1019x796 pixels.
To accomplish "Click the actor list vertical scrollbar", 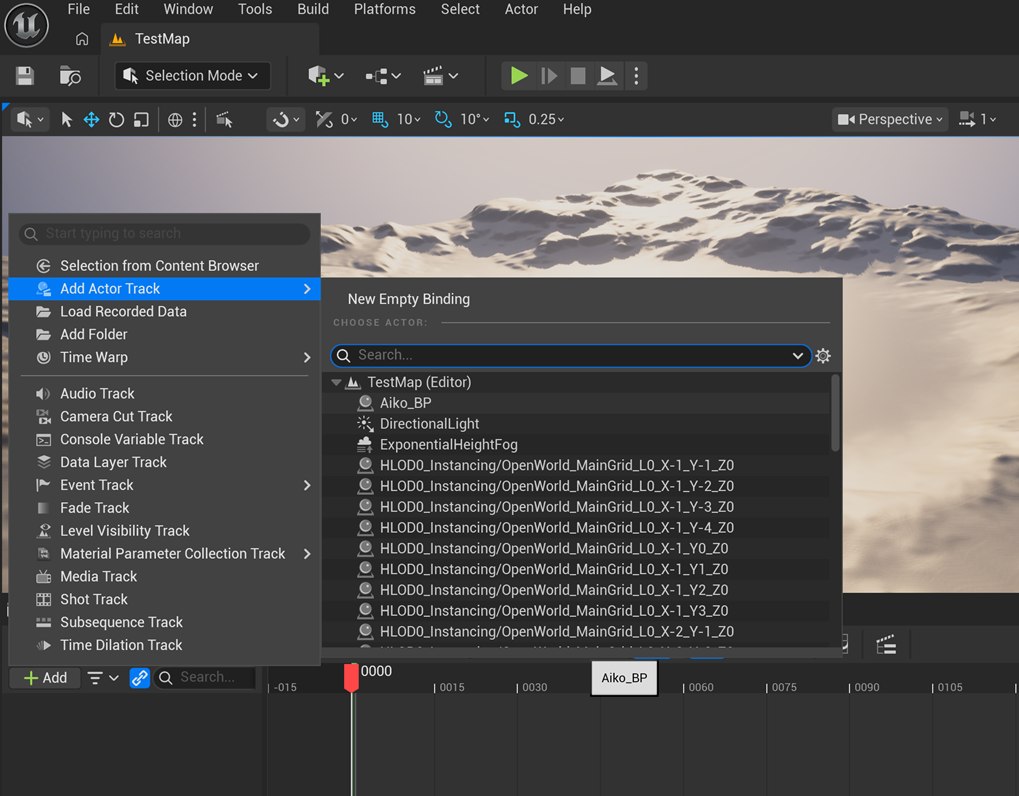I will (x=835, y=413).
